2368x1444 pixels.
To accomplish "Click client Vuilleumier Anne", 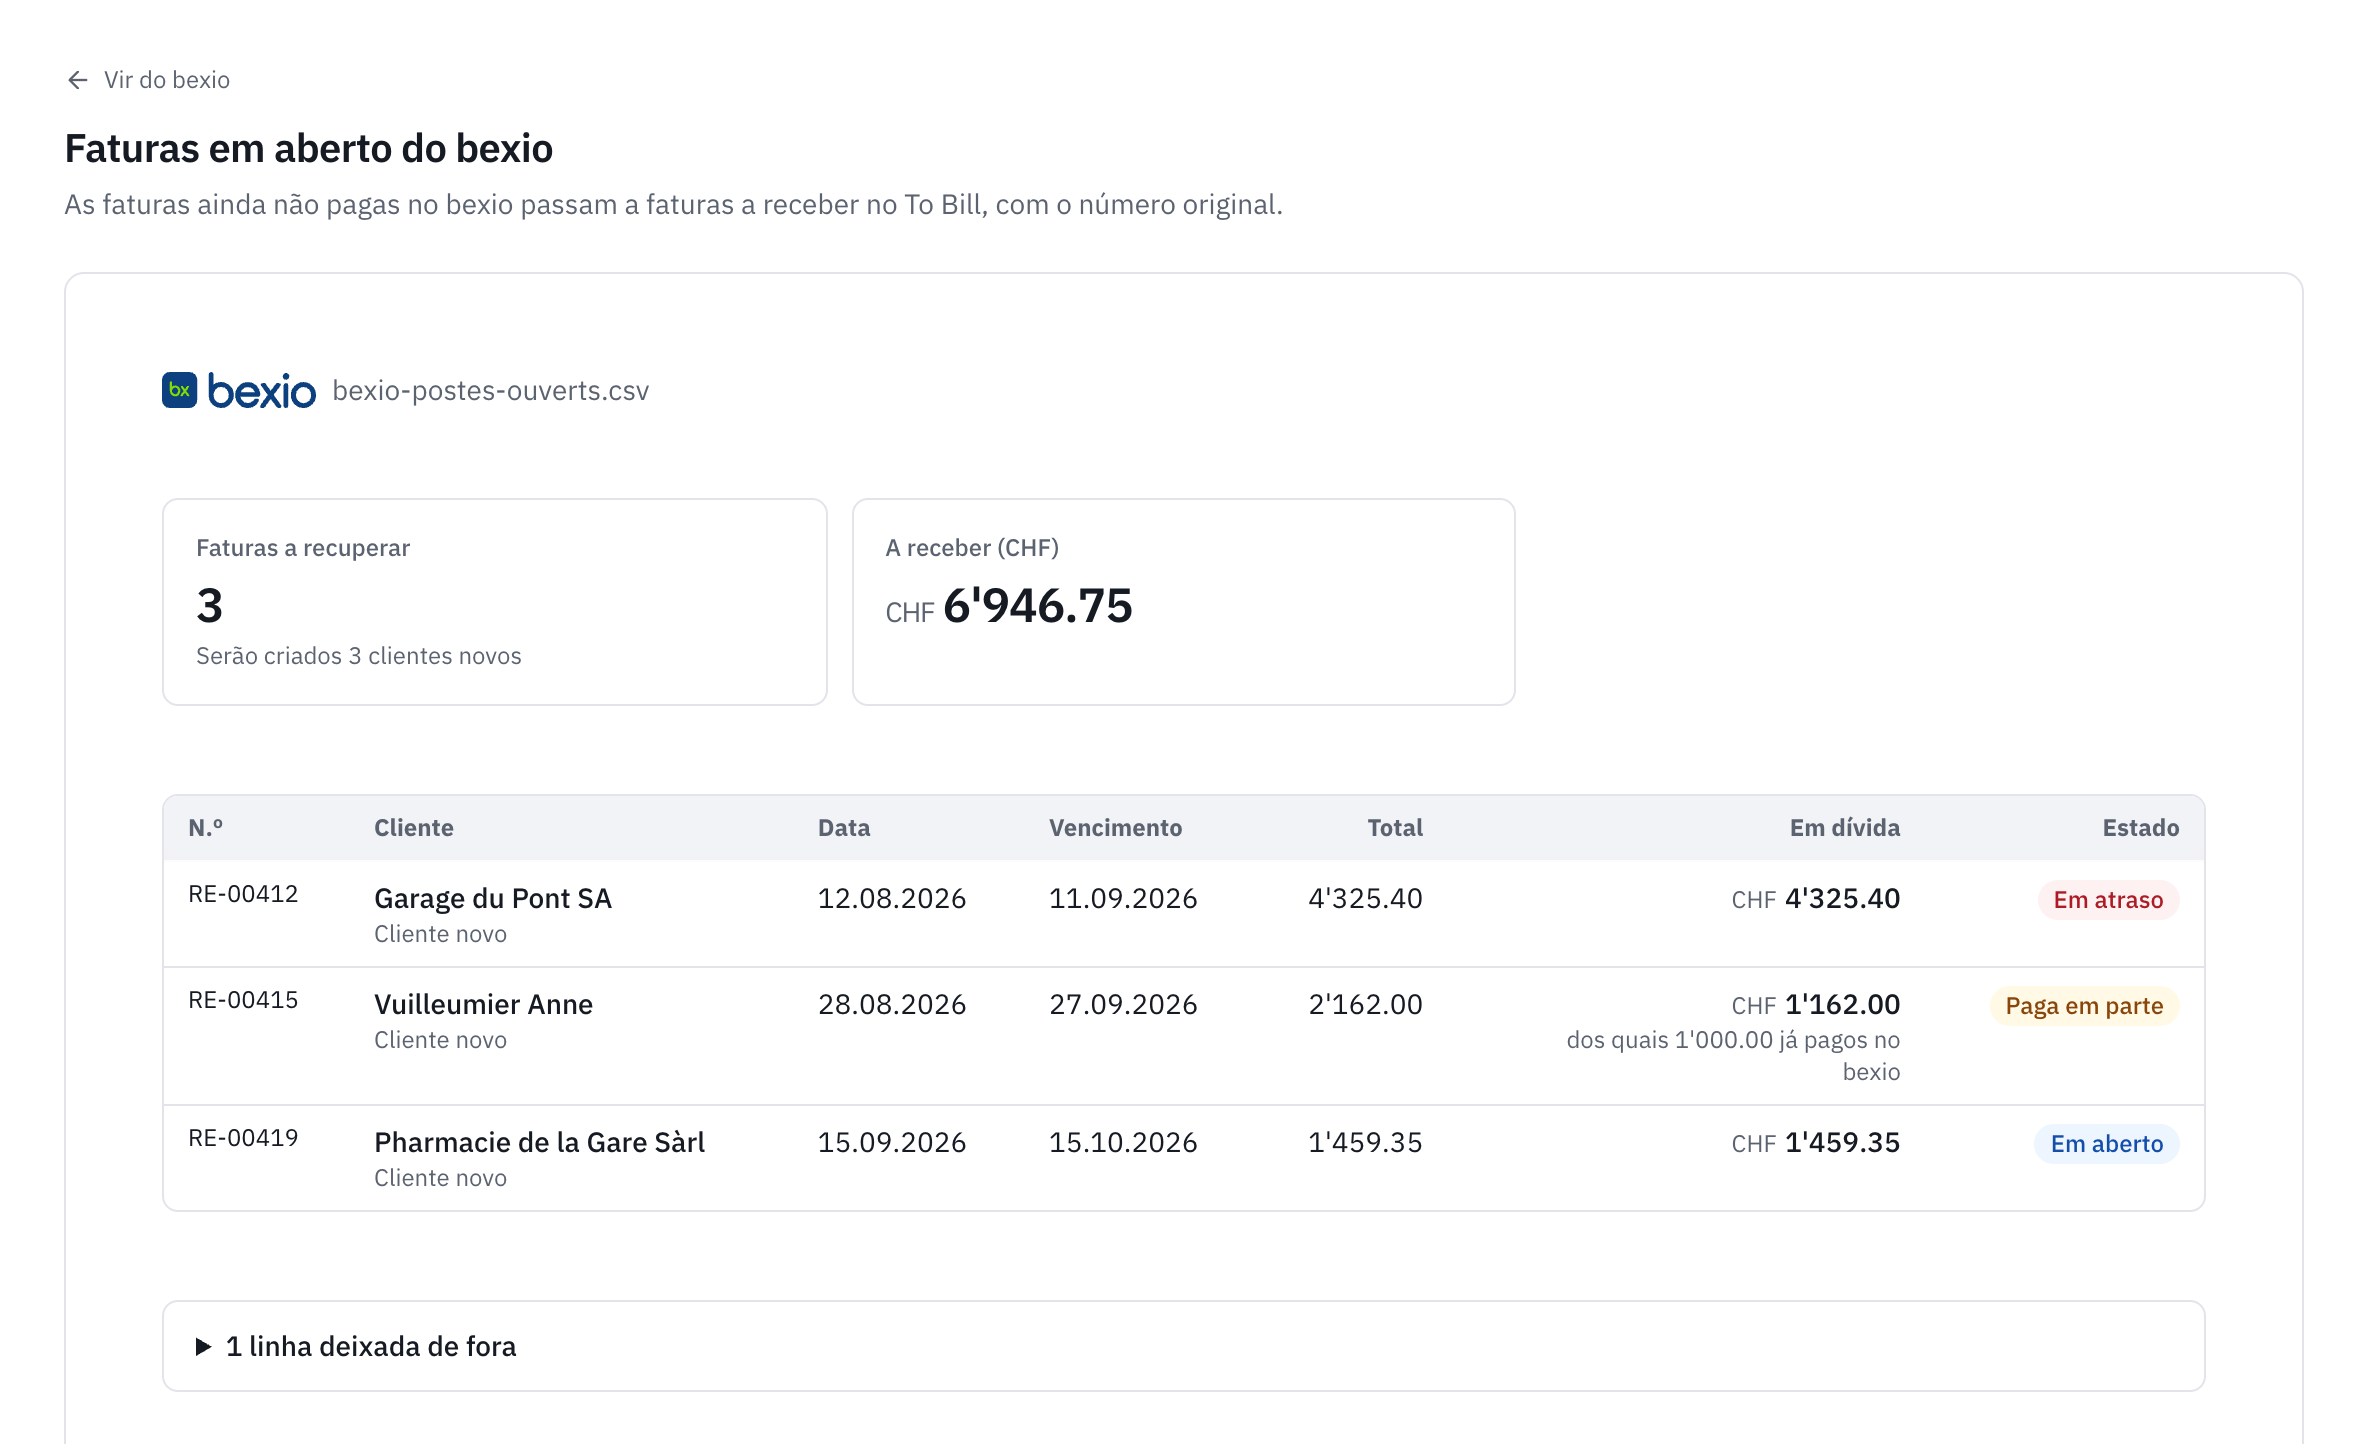I will coord(484,1005).
